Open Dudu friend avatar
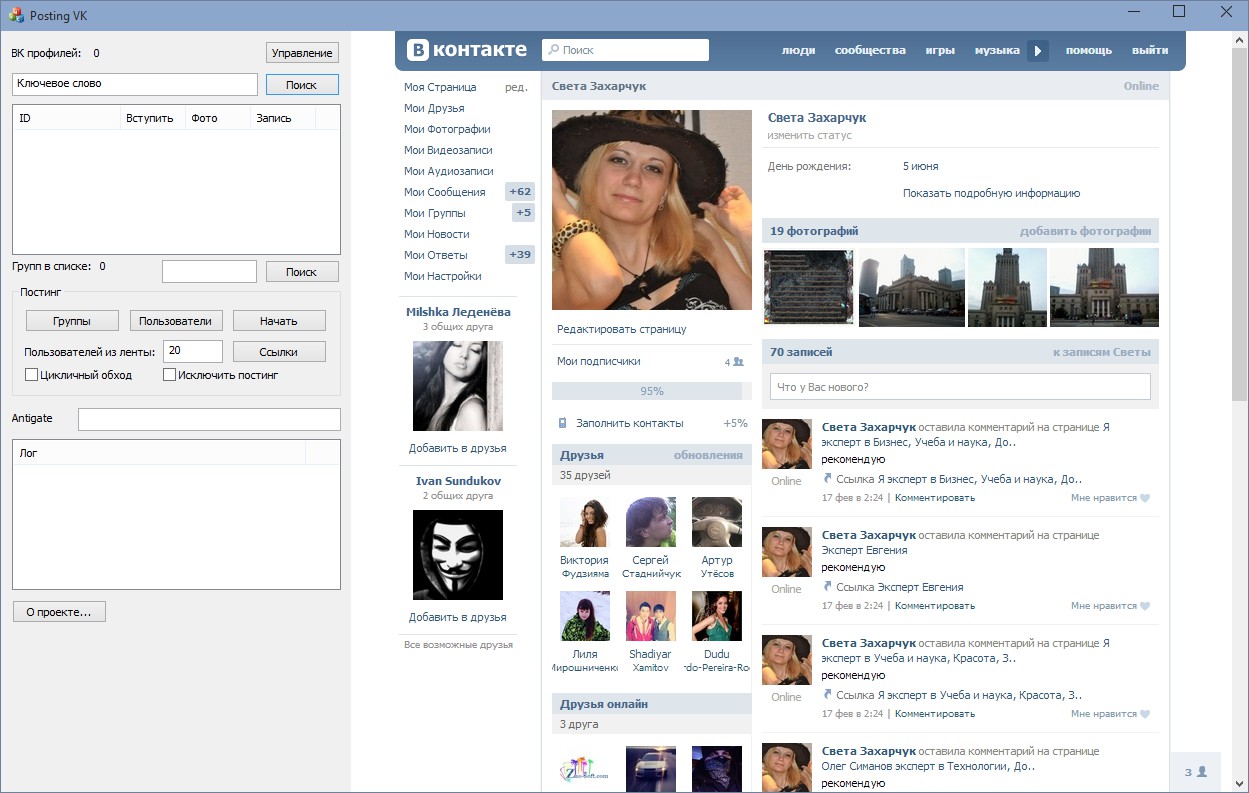This screenshot has width=1249, height=793. (717, 616)
